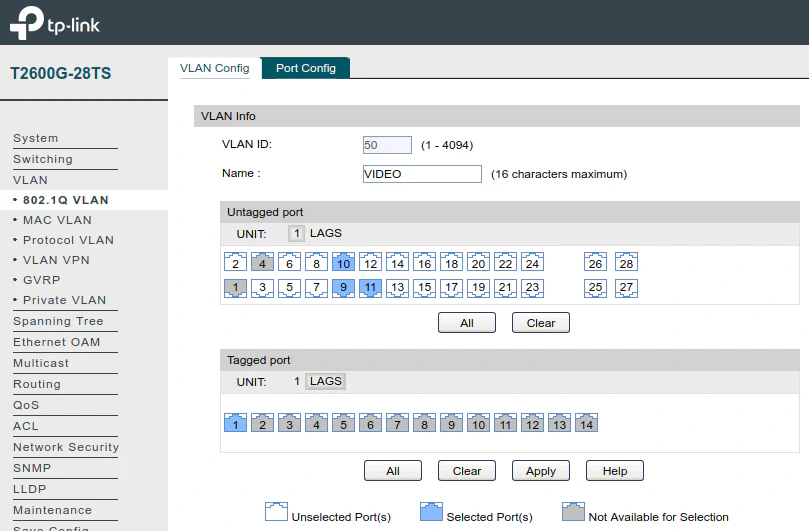Deselect tagged LAG 1 icon

coord(235,422)
